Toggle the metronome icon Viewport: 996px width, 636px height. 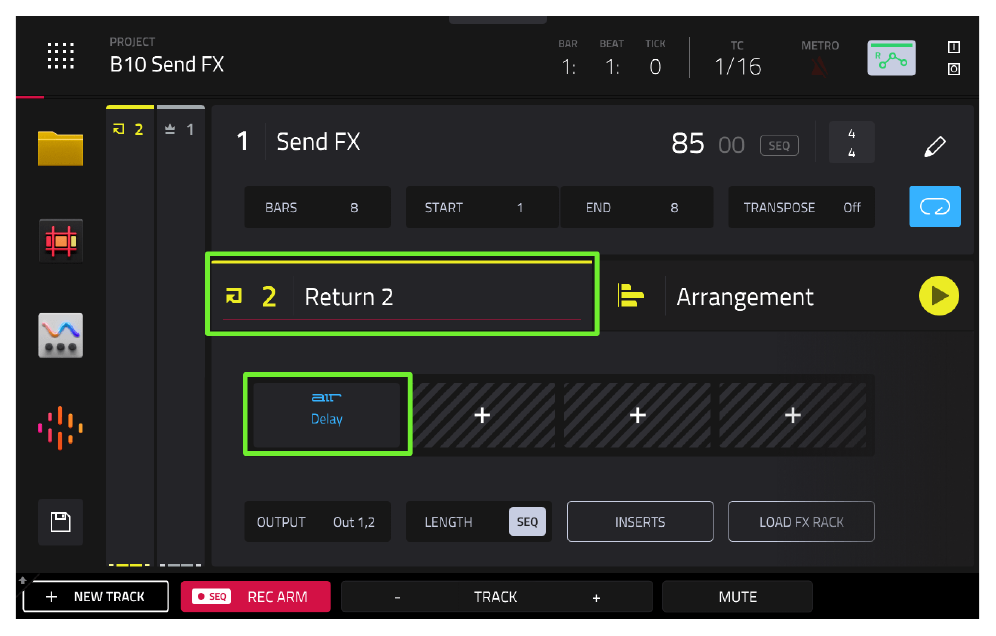click(819, 66)
